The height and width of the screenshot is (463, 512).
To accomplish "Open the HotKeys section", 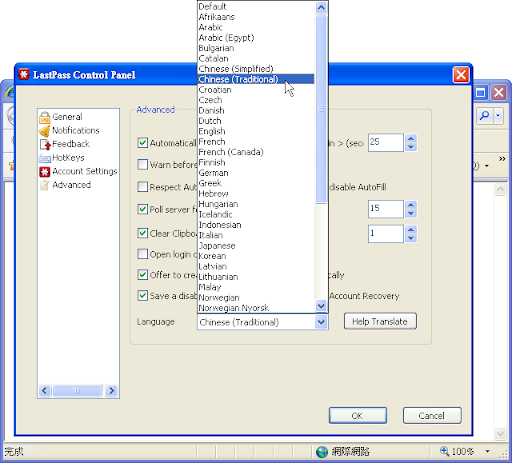I will (x=68, y=158).
